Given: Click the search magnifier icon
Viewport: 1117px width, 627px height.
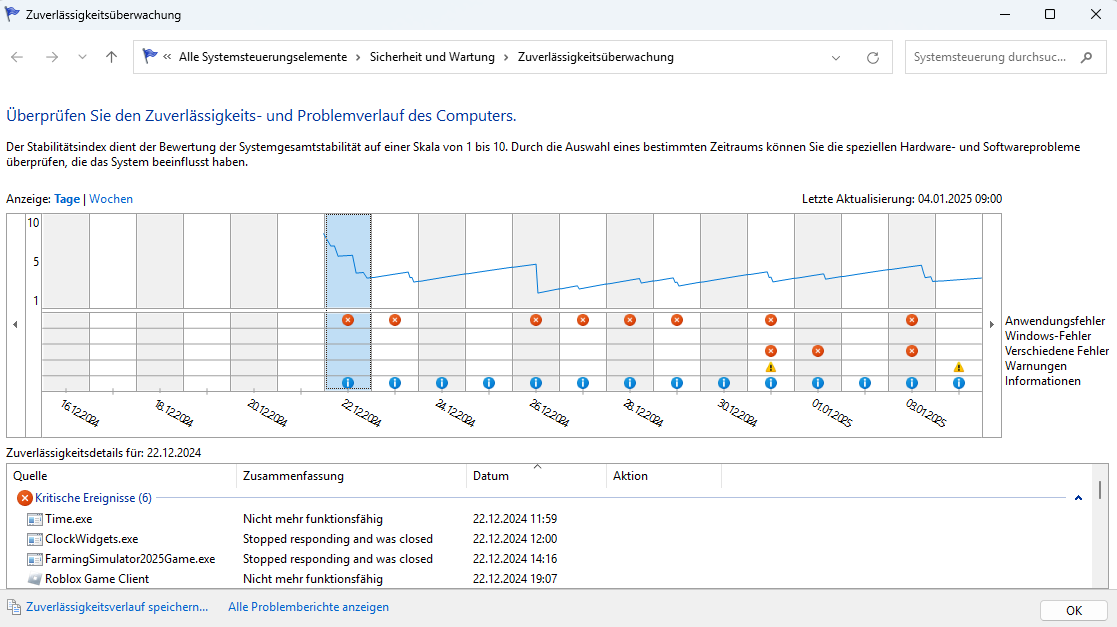Looking at the screenshot, I should (1086, 57).
